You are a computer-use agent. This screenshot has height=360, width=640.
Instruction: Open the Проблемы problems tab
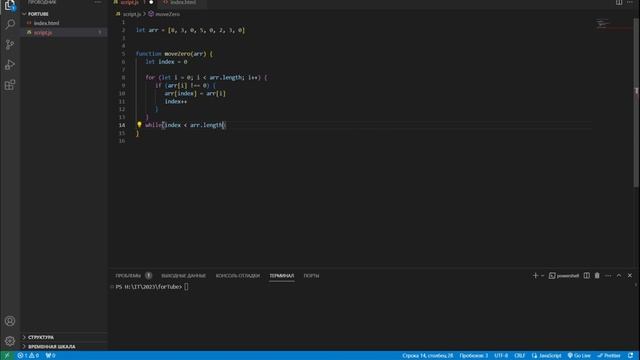(128, 276)
